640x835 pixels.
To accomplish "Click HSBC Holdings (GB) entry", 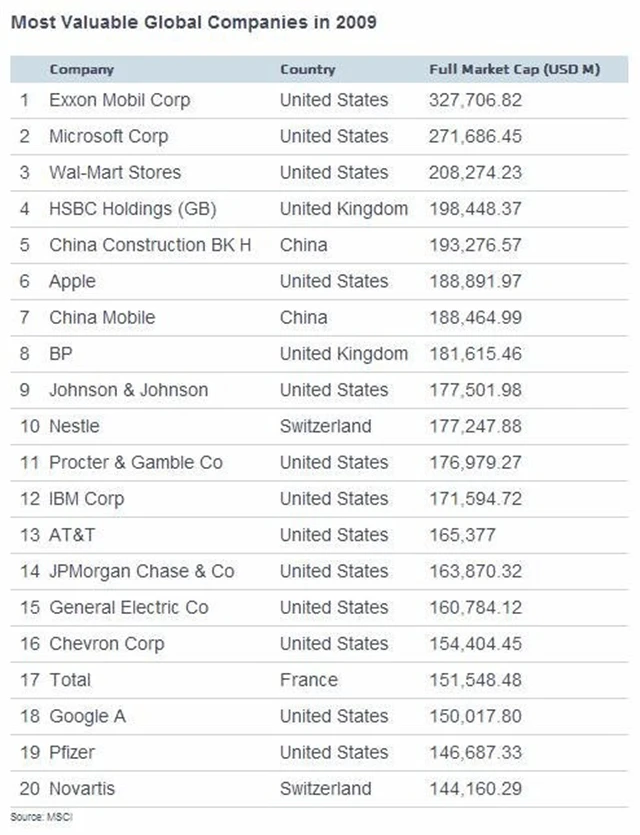I will pos(132,209).
